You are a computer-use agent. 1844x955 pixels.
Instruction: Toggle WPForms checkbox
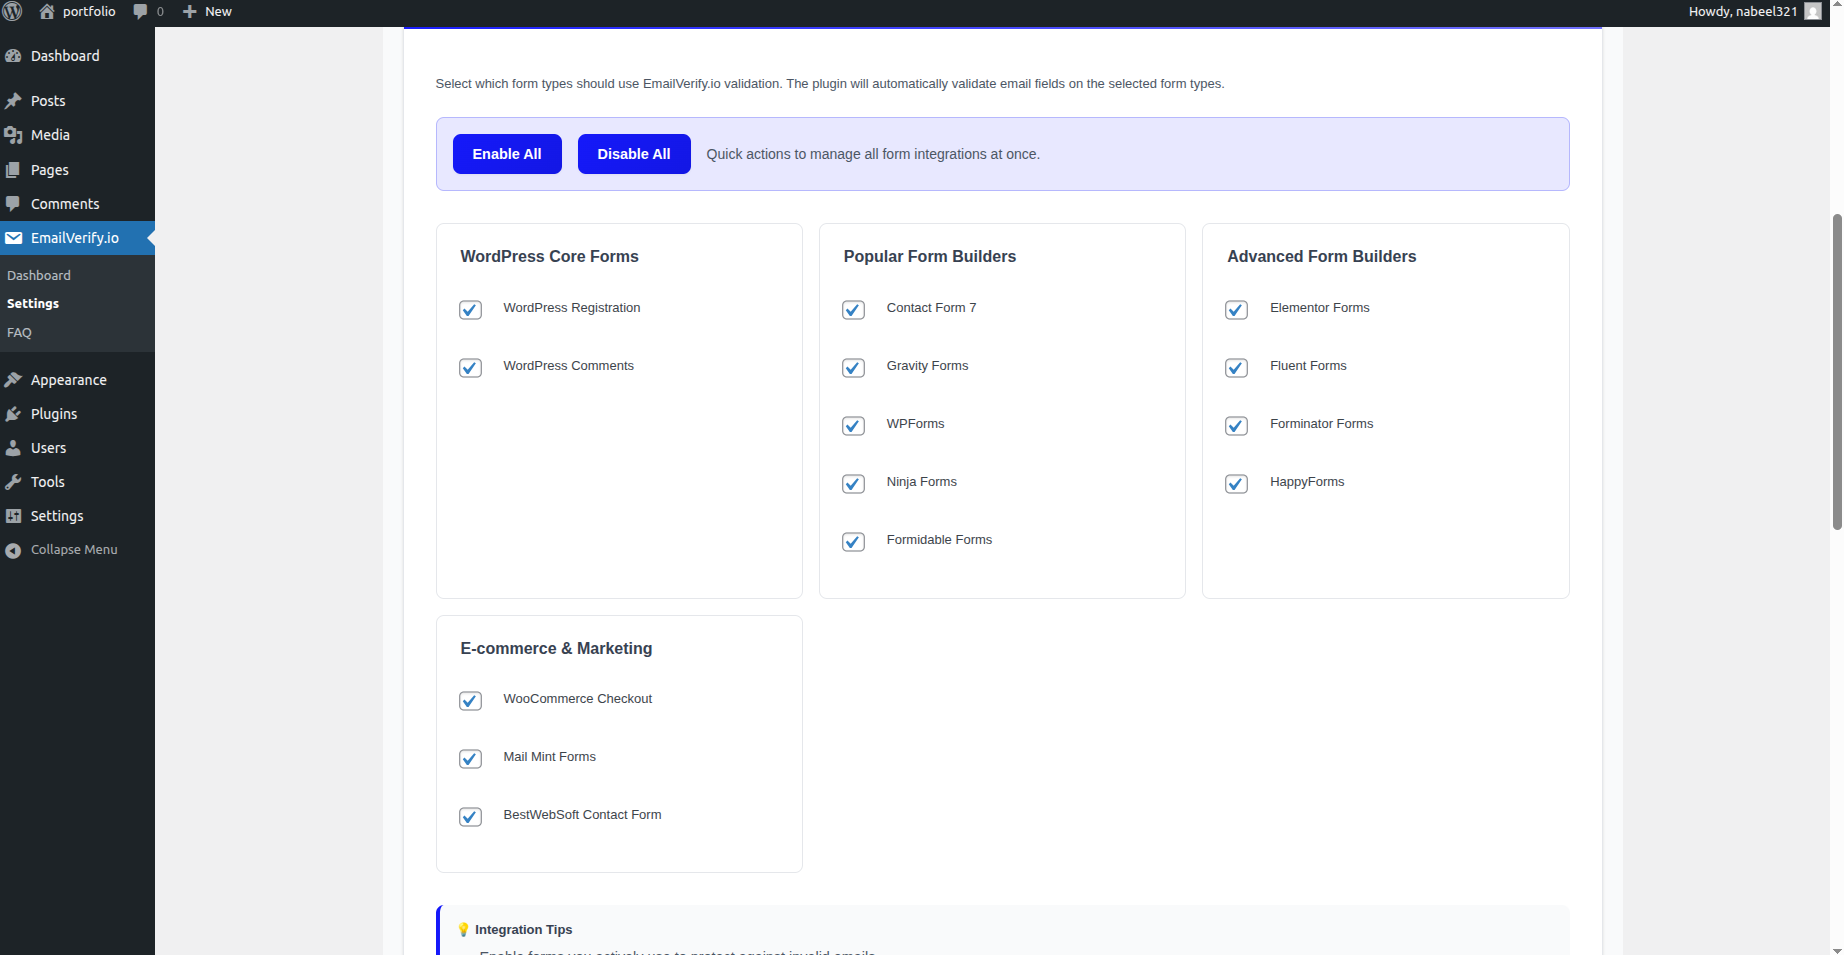pos(853,426)
